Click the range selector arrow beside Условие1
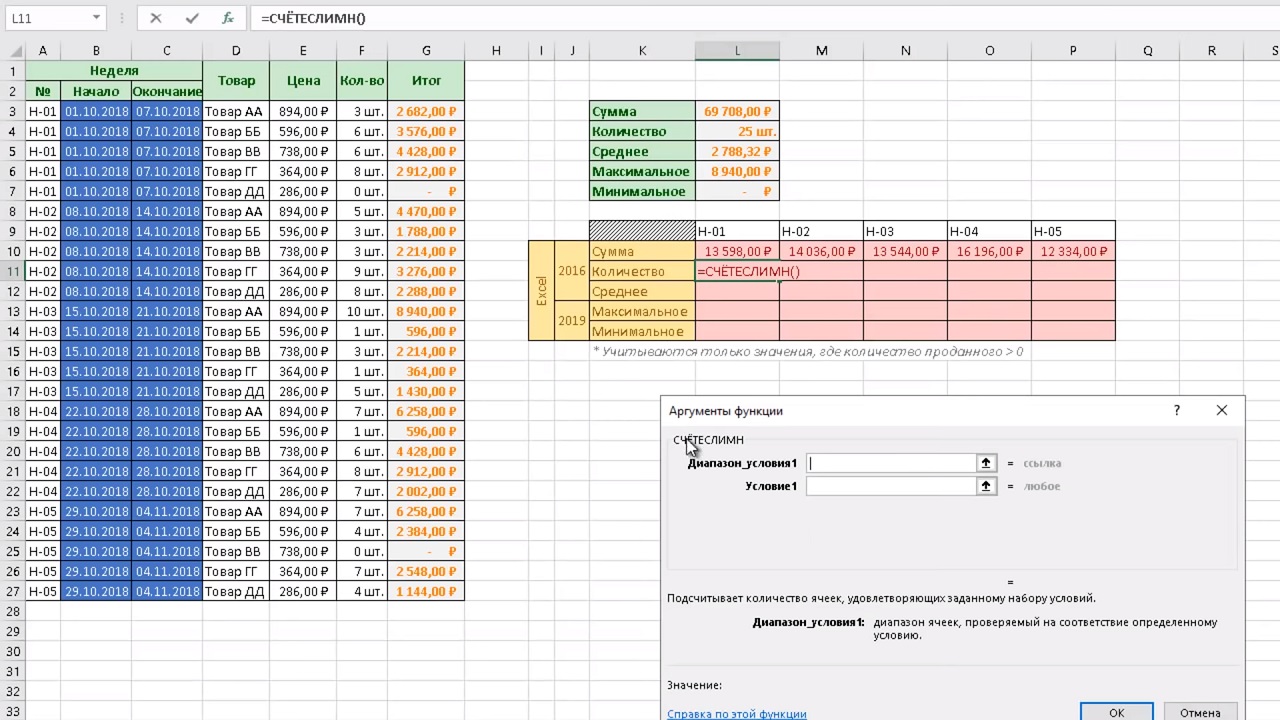Viewport: 1280px width, 720px height. click(986, 486)
